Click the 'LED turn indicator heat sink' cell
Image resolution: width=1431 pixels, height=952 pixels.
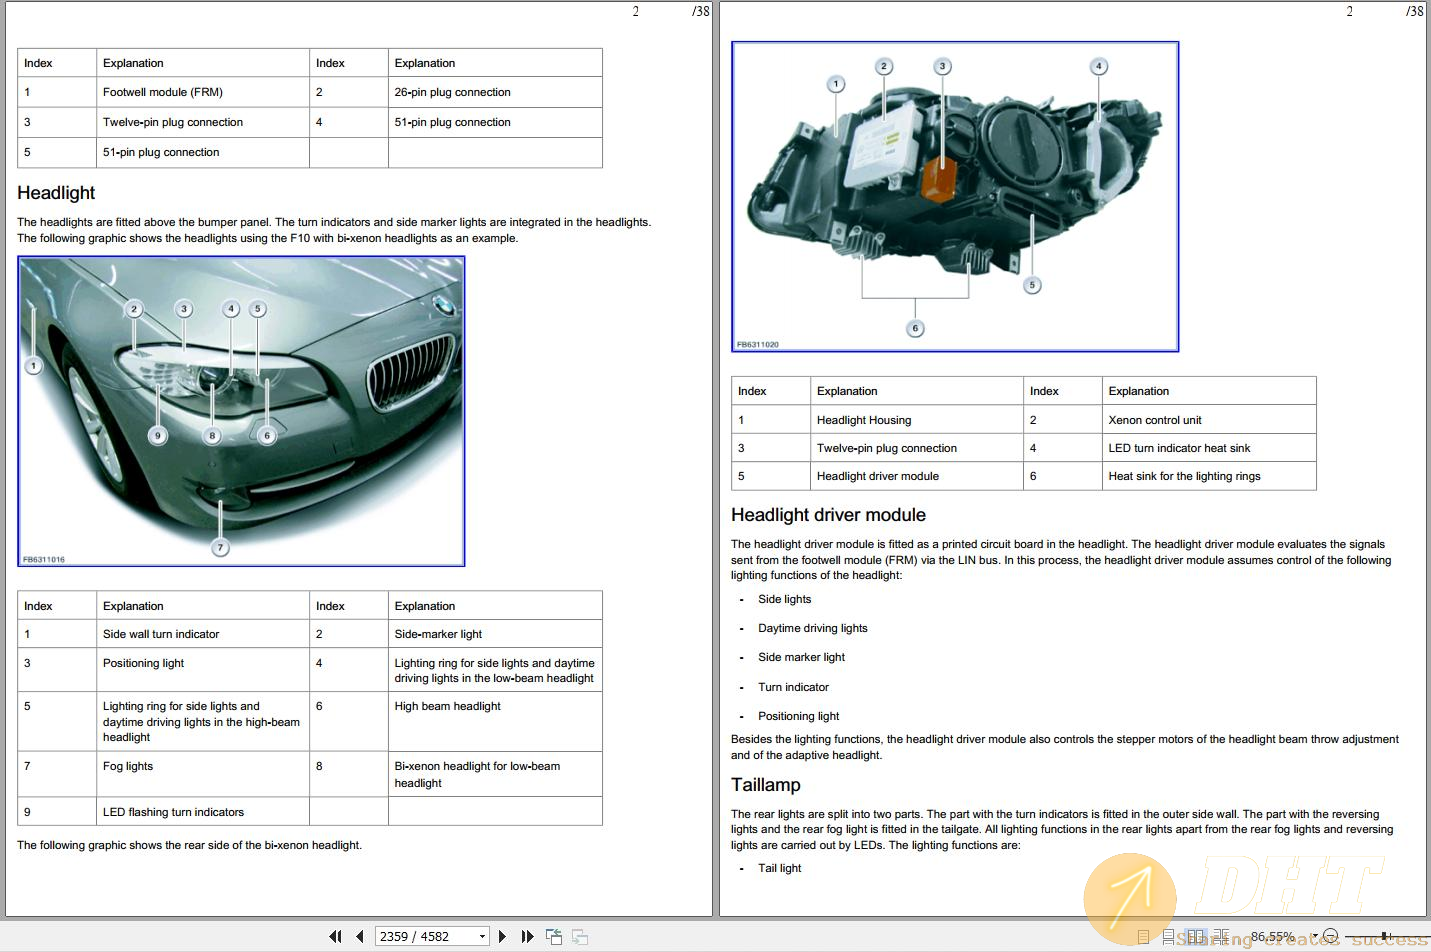point(1209,448)
